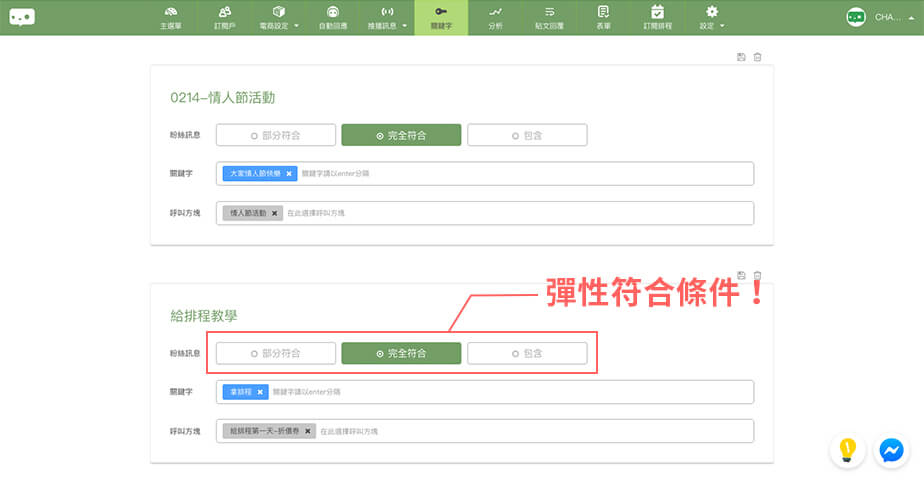Remove the 情人節活動 block tag
The image size is (924, 482).
(x=274, y=213)
